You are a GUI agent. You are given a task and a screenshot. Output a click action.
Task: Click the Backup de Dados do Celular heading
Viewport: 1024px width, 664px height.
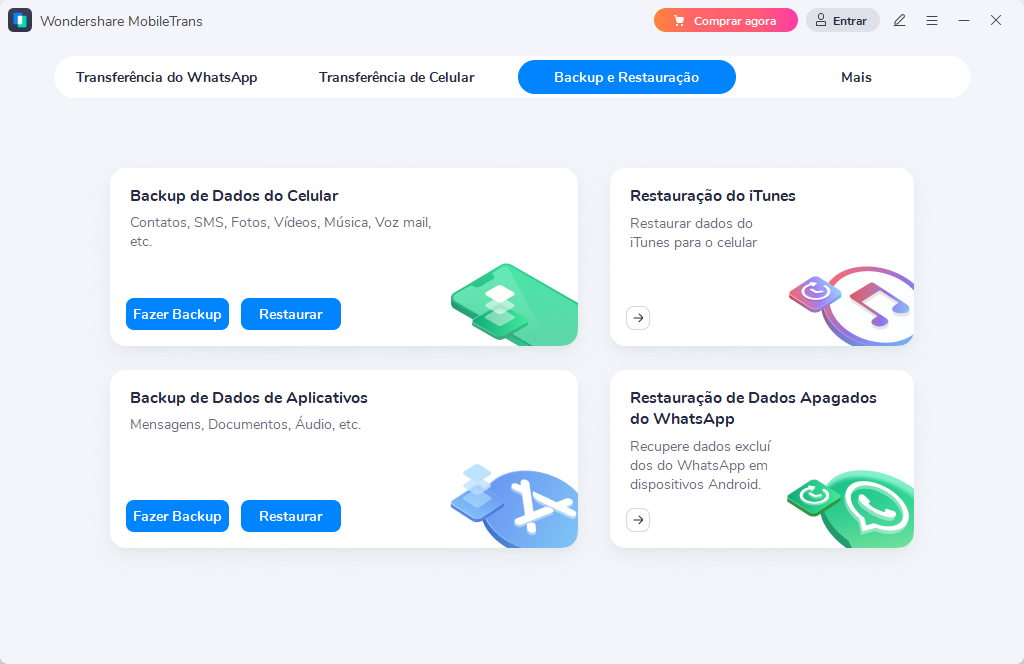coord(234,196)
